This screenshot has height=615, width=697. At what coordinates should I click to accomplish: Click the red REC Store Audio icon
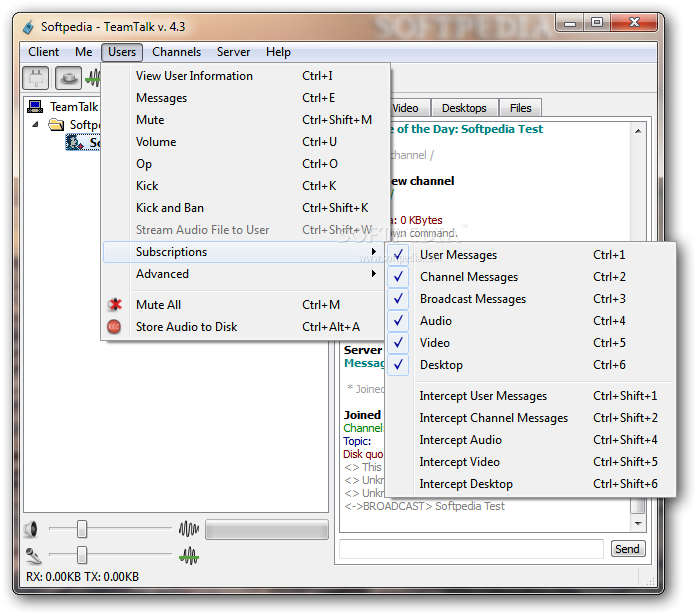click(114, 327)
